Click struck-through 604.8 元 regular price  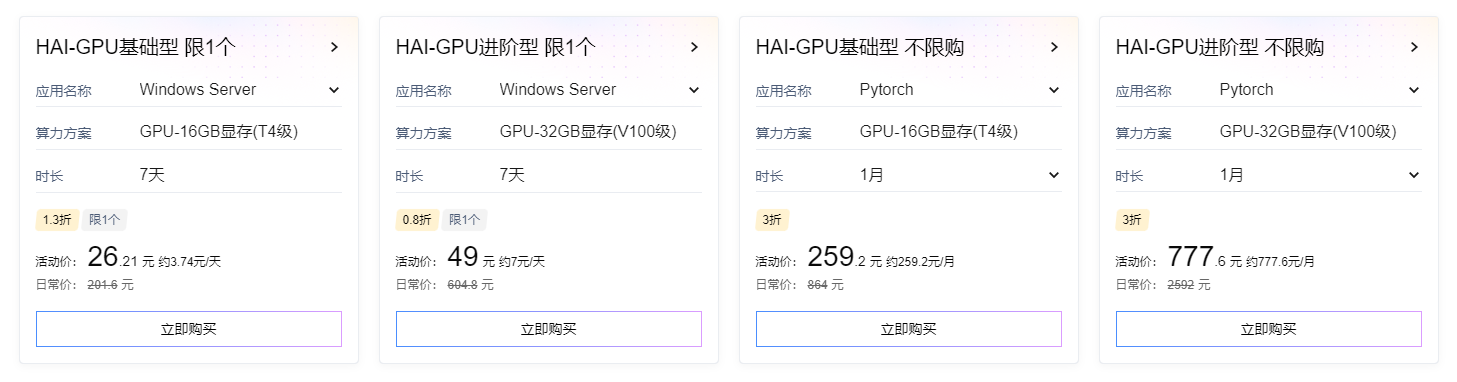coord(470,285)
